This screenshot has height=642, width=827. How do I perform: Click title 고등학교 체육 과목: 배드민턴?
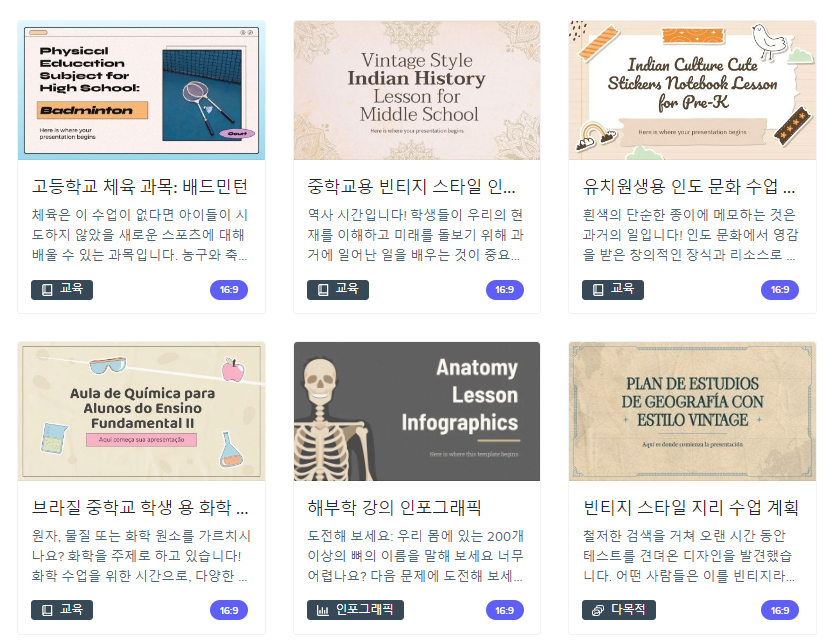click(139, 186)
